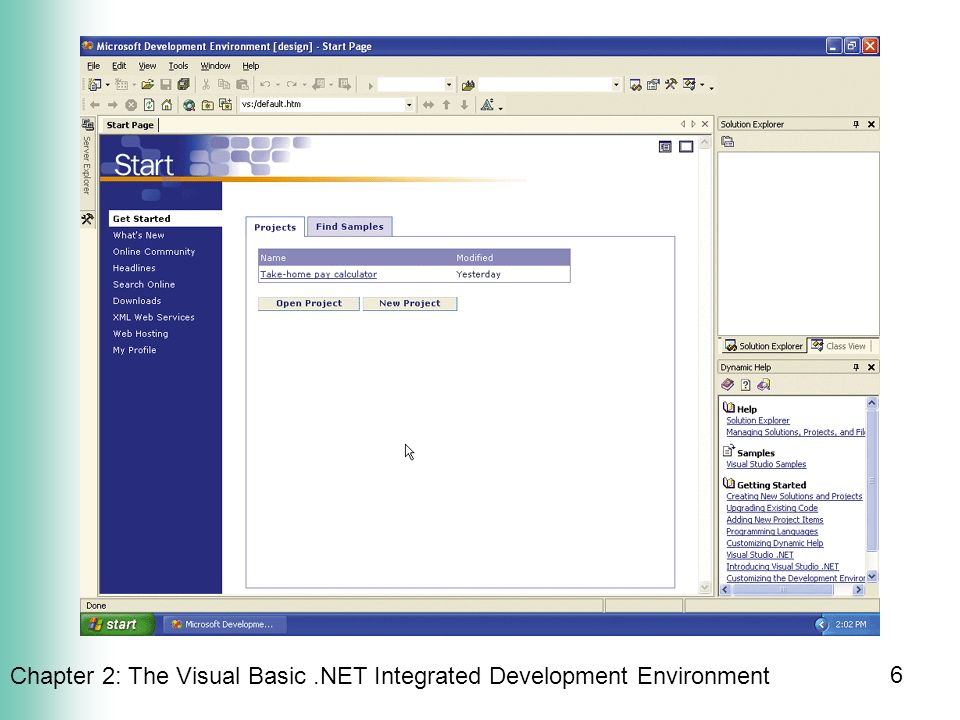Open the File menu

click(94, 66)
